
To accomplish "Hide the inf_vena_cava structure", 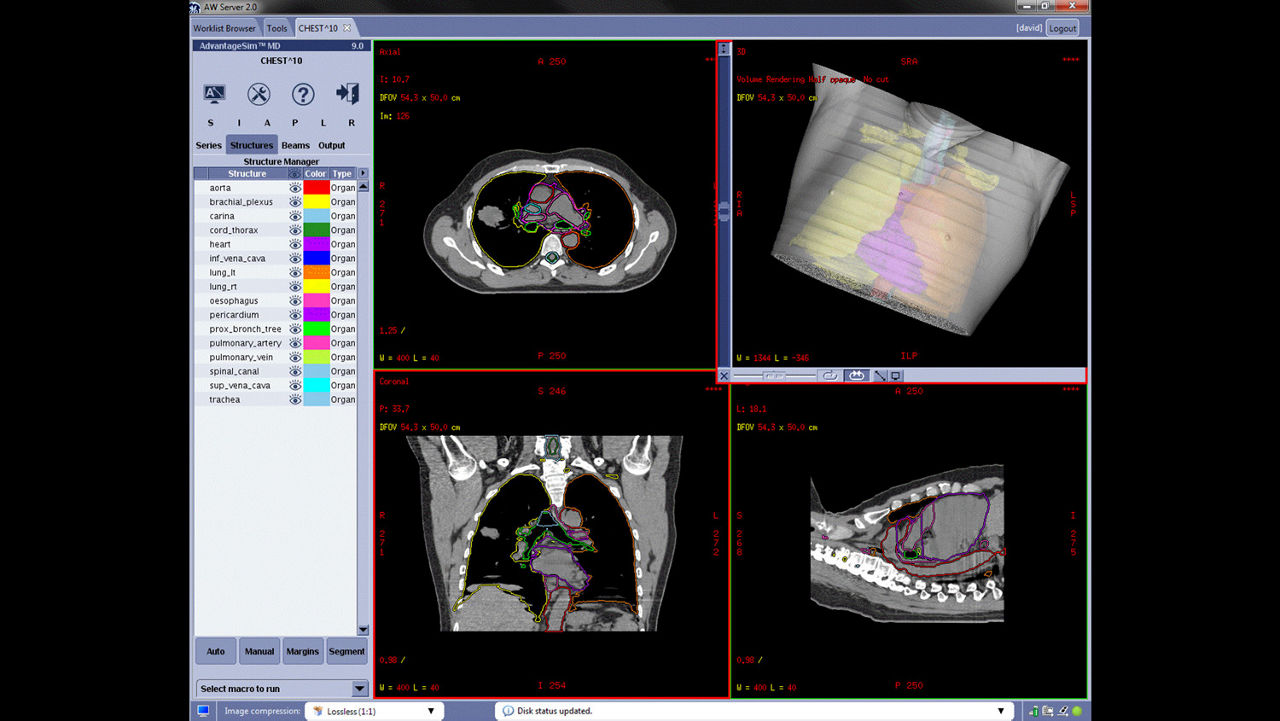I will [295, 258].
